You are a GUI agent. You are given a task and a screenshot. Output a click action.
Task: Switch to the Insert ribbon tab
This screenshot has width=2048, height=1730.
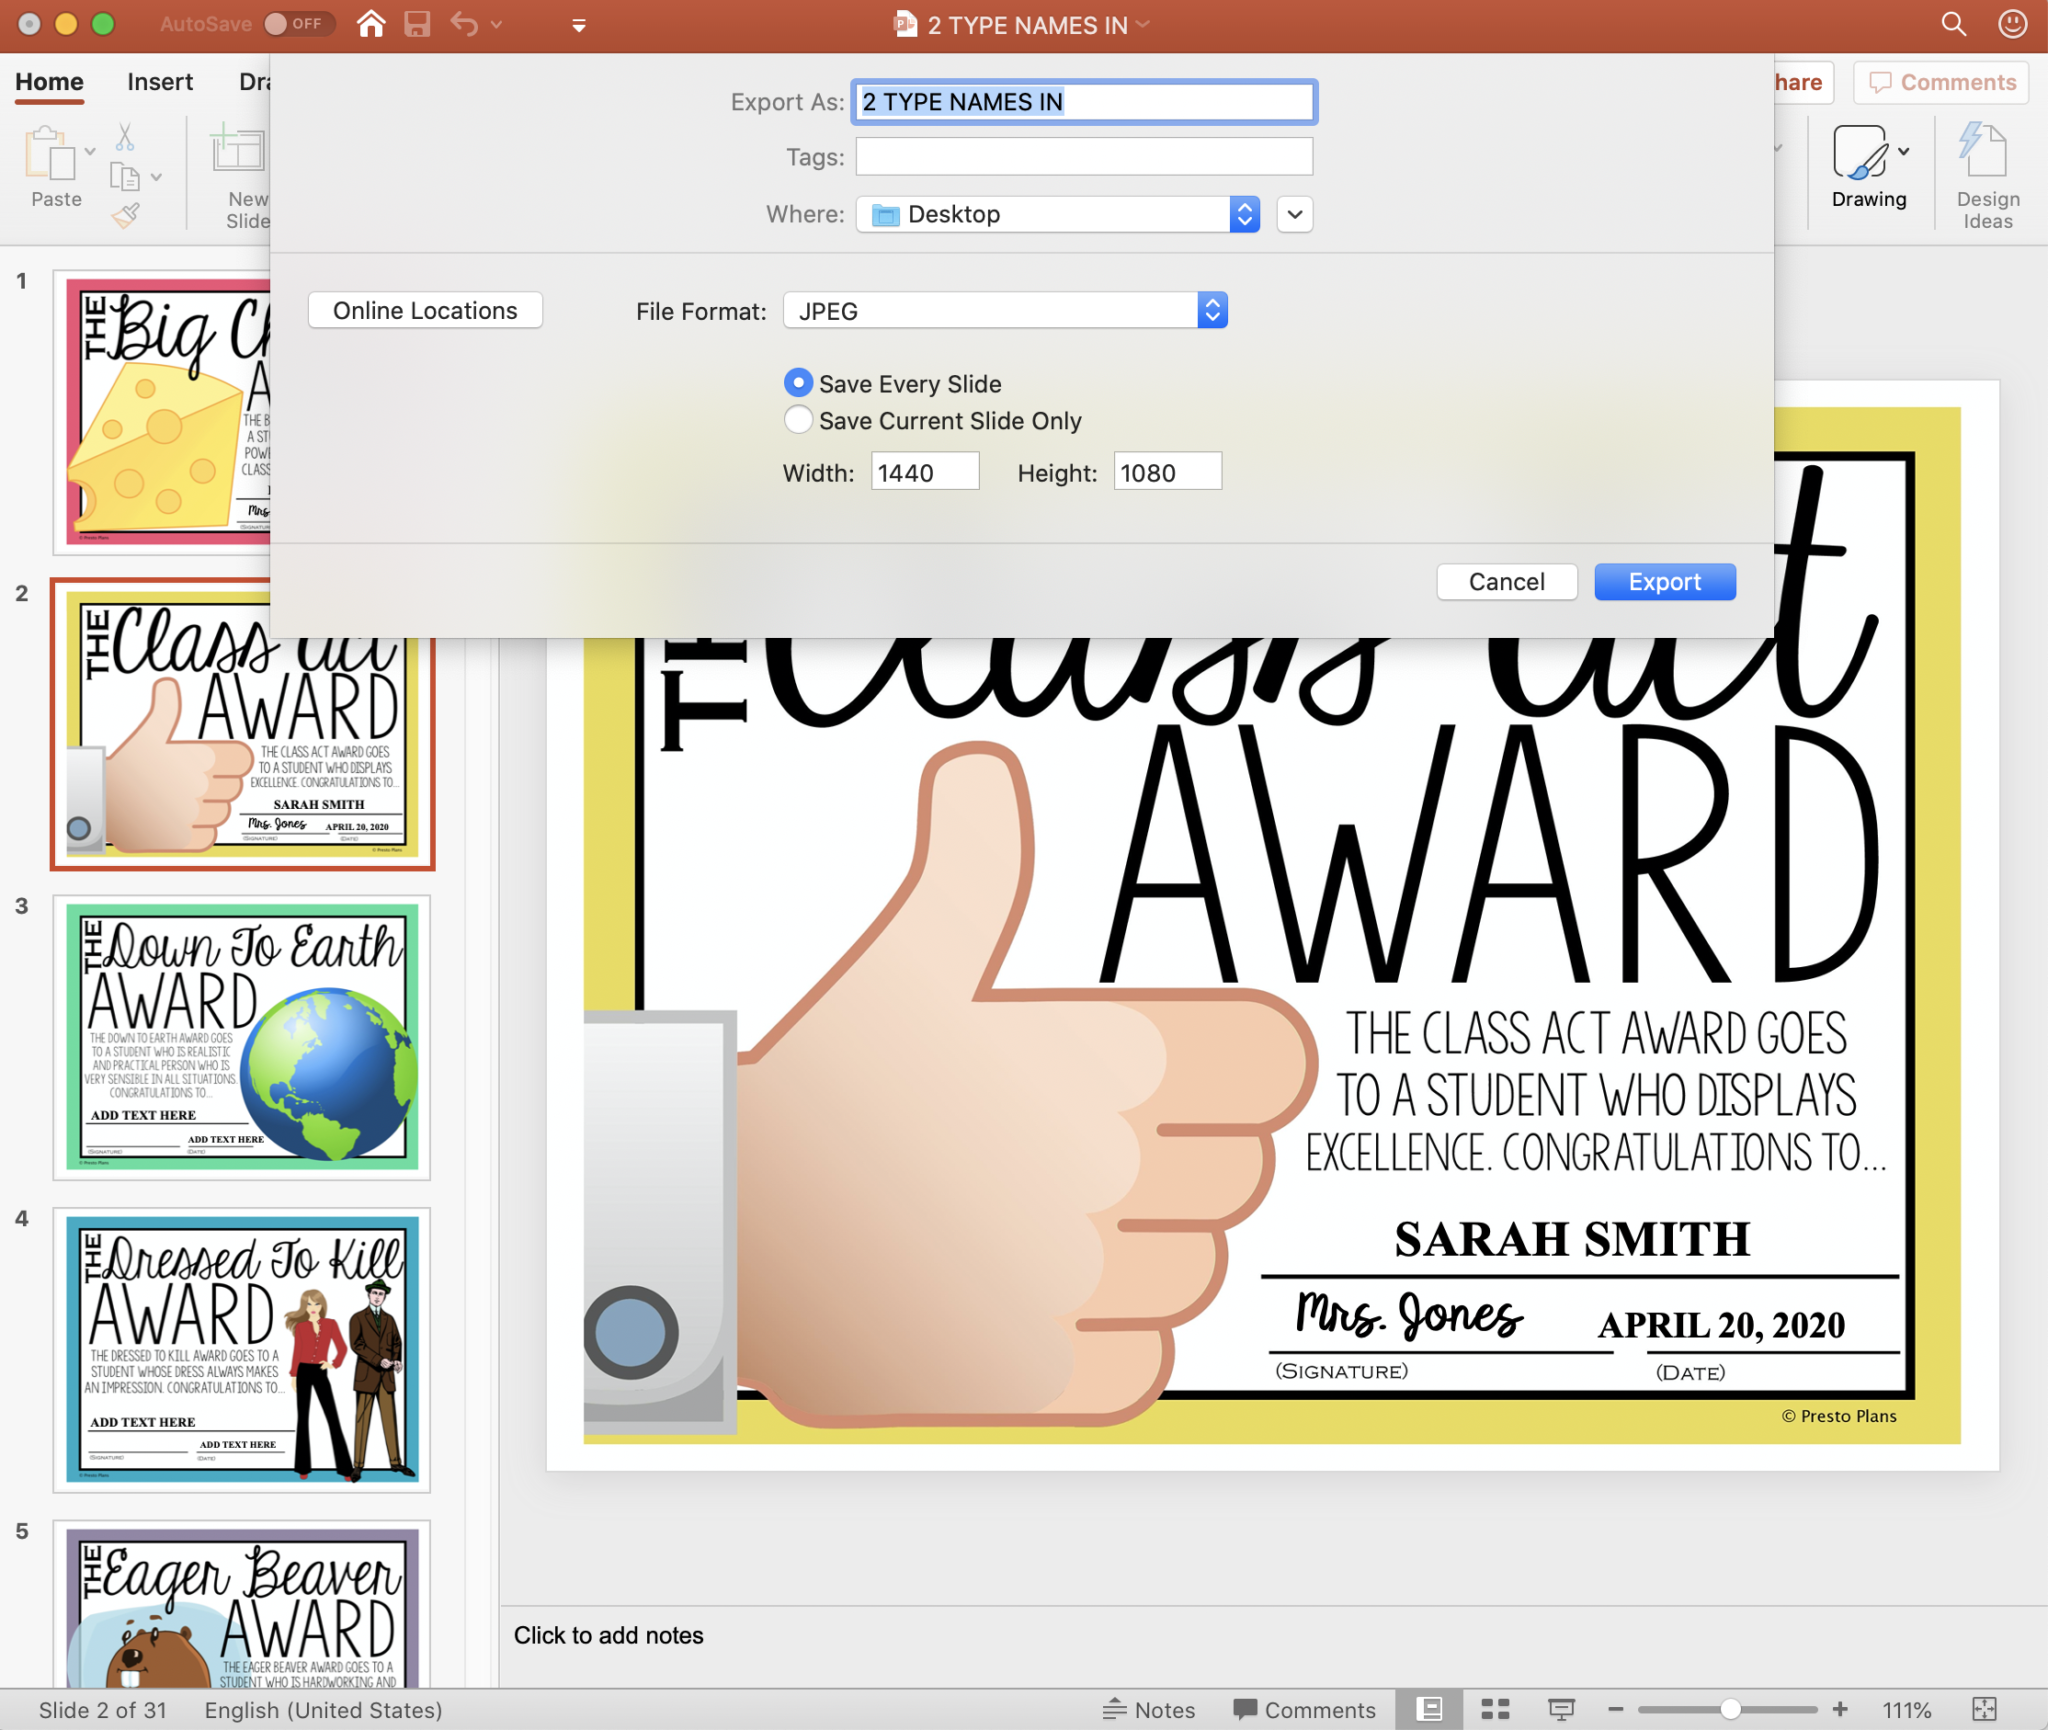coord(160,81)
